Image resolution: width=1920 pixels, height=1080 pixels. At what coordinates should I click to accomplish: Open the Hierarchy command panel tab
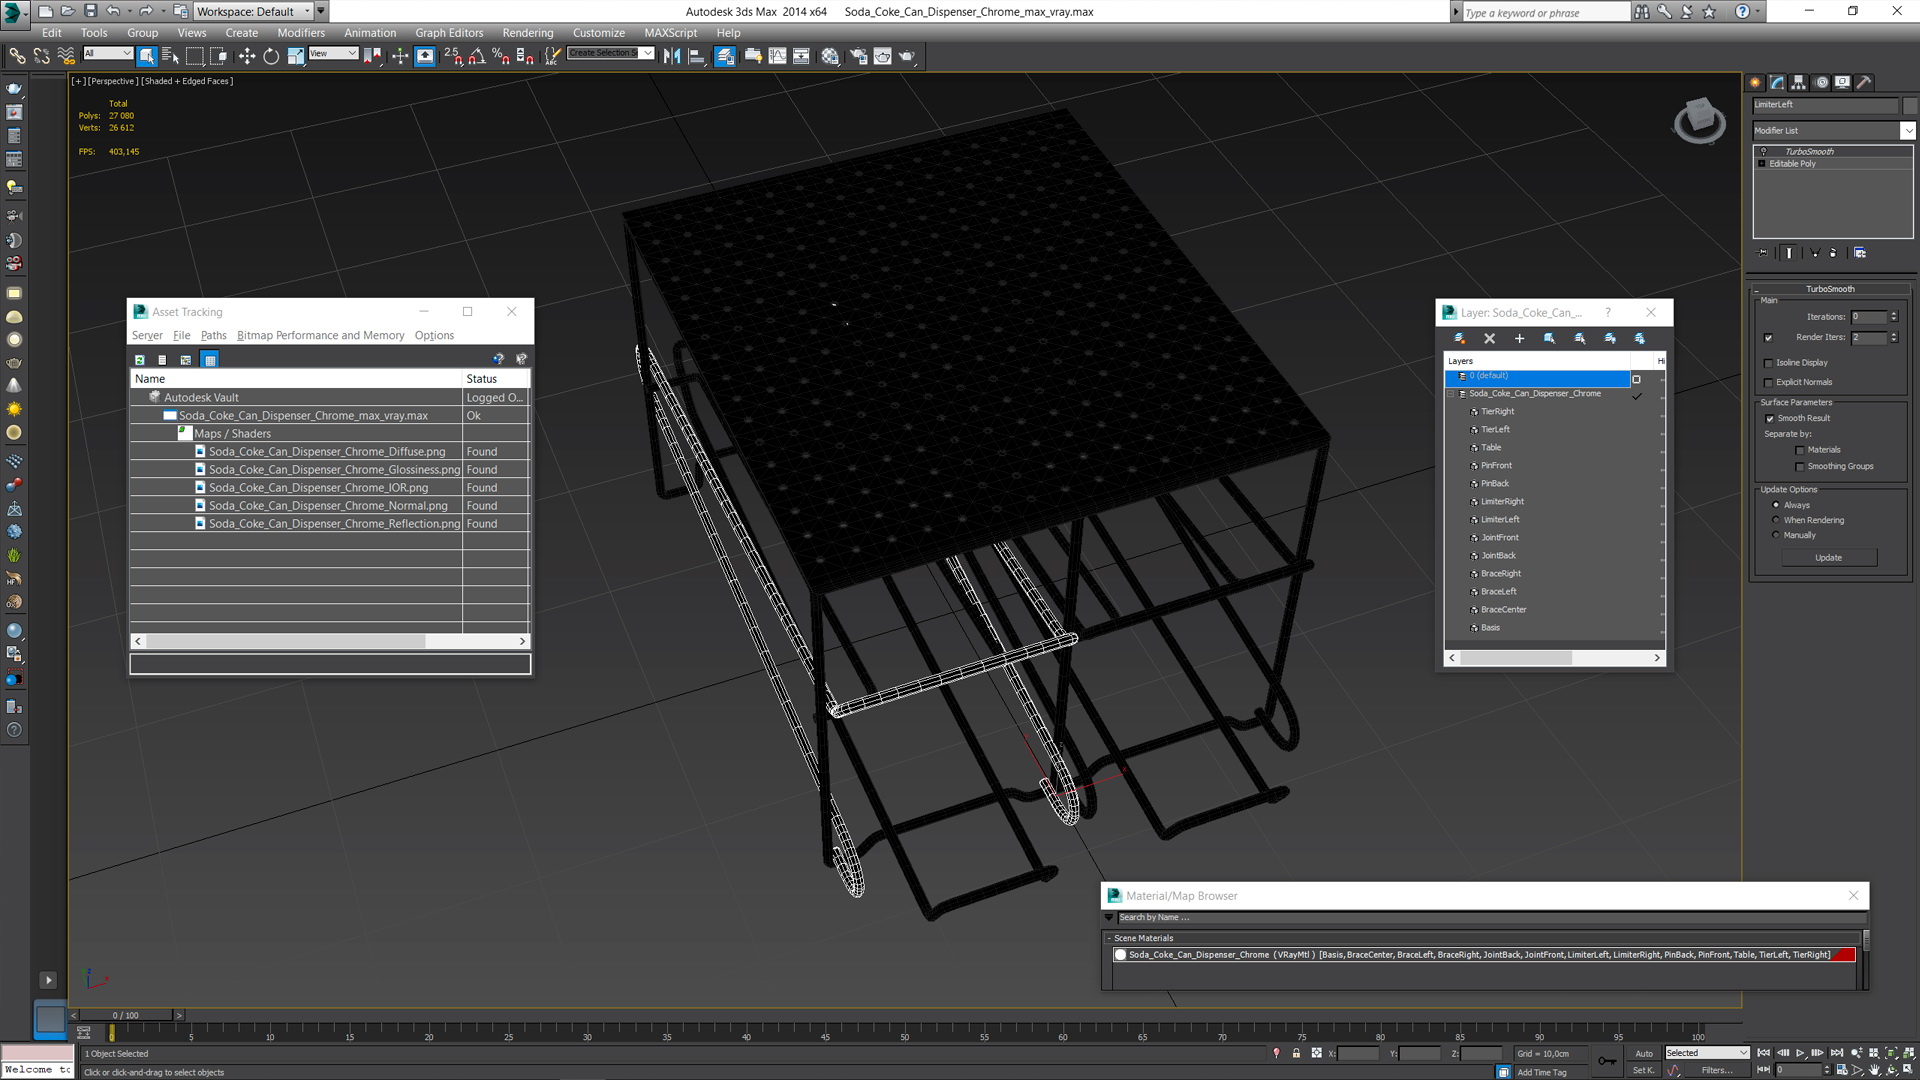pyautogui.click(x=1799, y=83)
